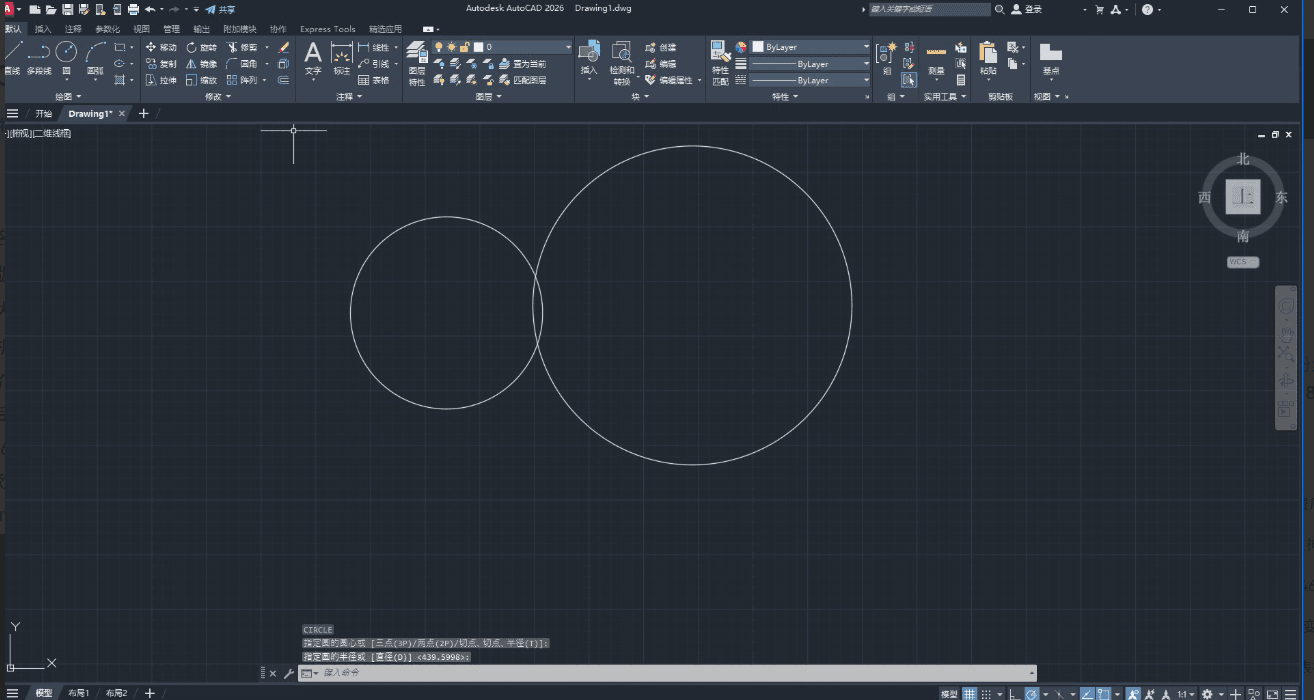The width and height of the screenshot is (1314, 700).
Task: Add a new drawing tab with plus
Action: (x=143, y=113)
